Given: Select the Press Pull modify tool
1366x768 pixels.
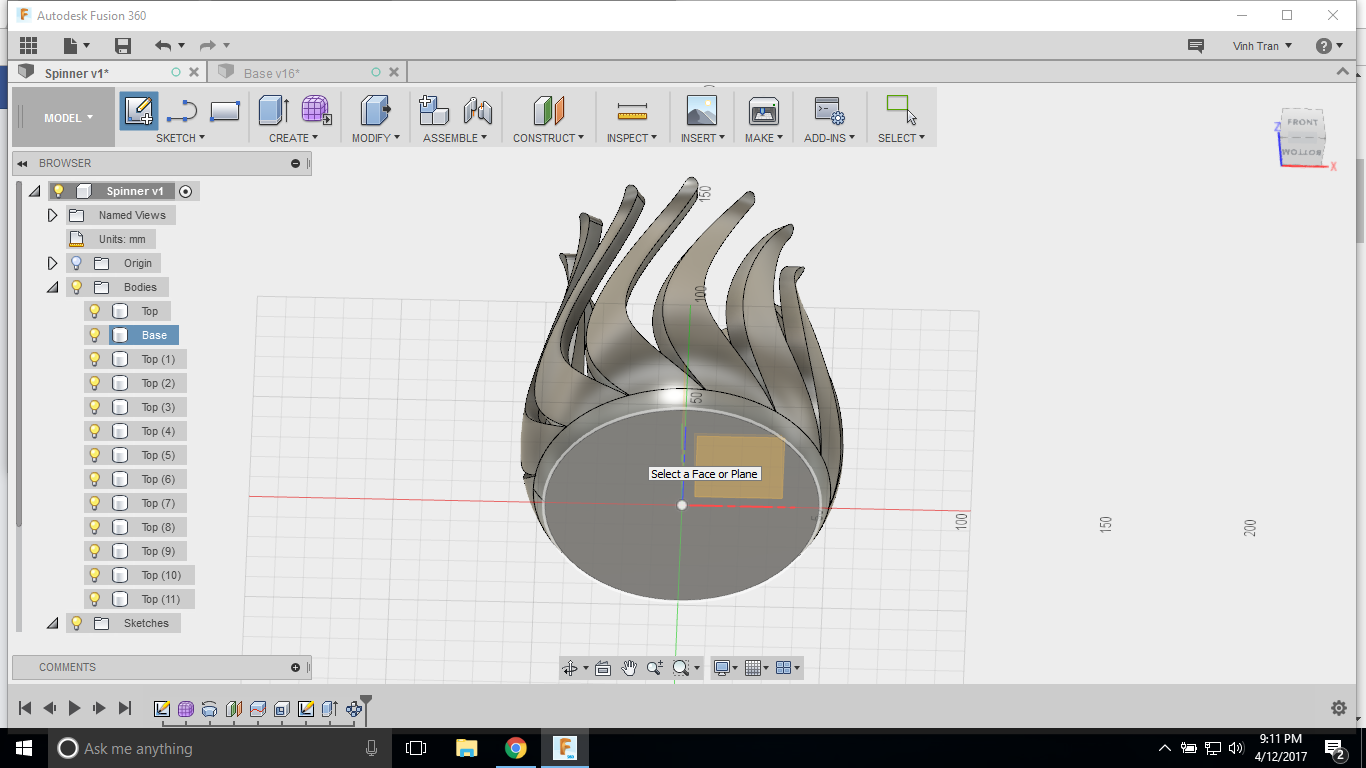Looking at the screenshot, I should click(375, 111).
